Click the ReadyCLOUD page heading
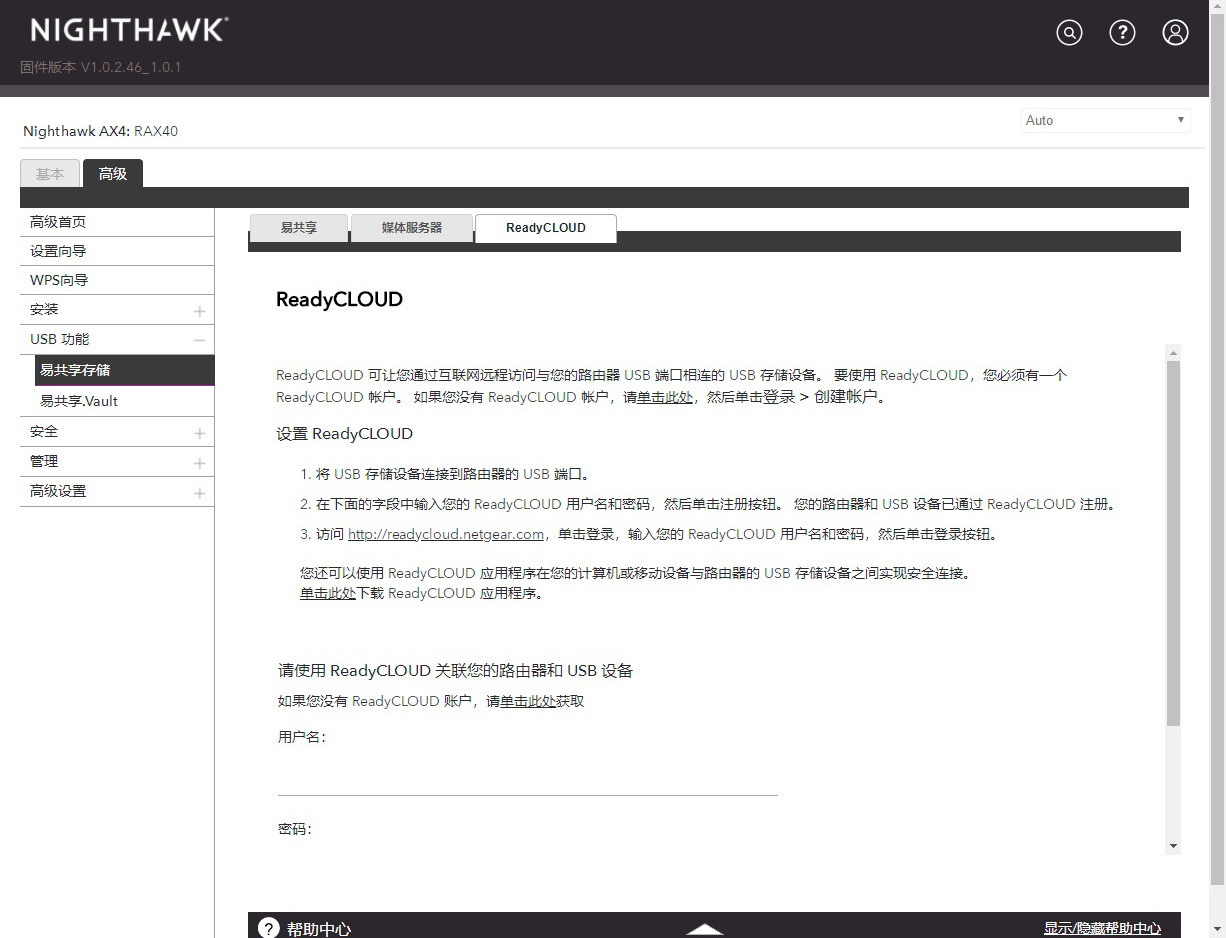Image resolution: width=1226 pixels, height=938 pixels. (x=339, y=299)
